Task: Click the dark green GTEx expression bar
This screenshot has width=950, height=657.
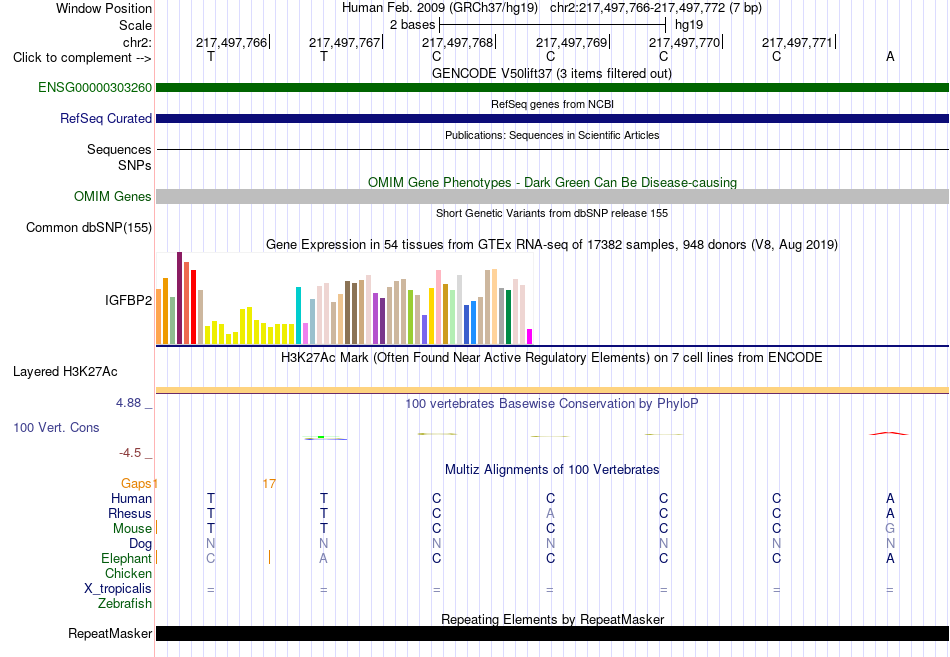Action: click(x=508, y=318)
